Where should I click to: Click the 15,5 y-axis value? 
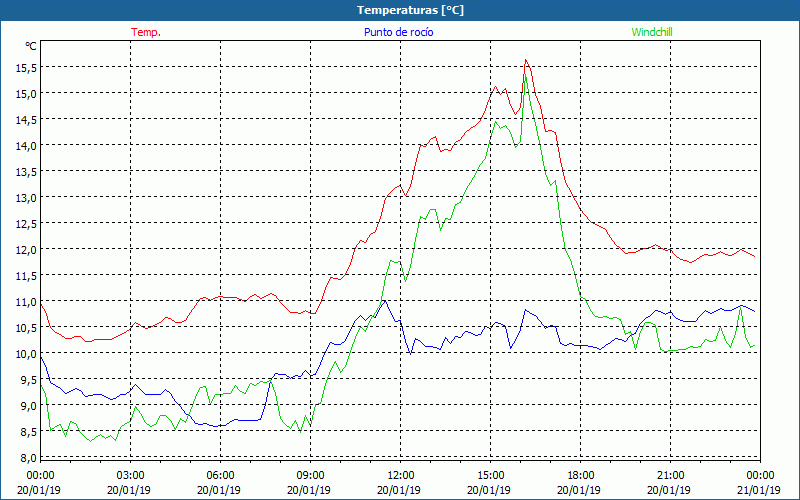[26, 67]
